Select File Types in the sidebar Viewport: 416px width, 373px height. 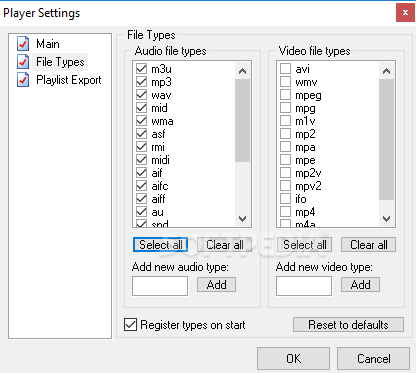(x=60, y=62)
